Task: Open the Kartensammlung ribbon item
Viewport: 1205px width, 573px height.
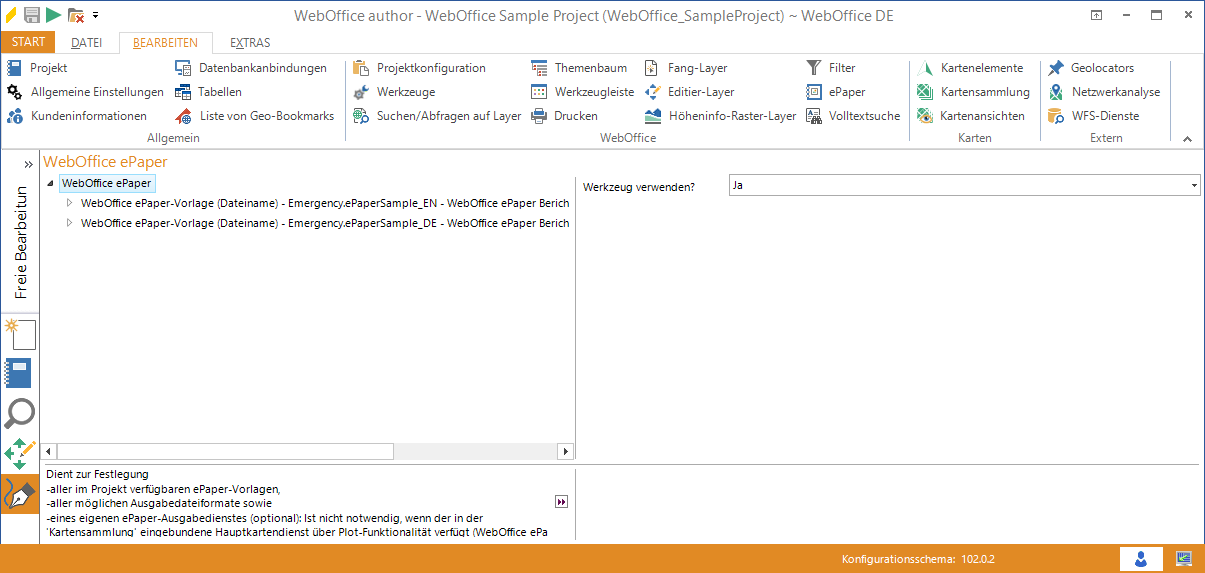Action: [974, 92]
